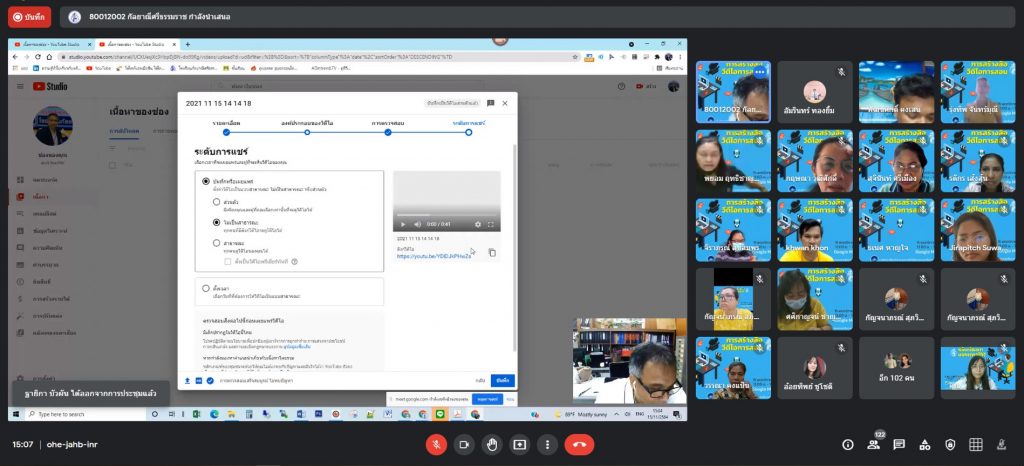Raise hand in the meeting
This screenshot has width=1024, height=466.
[x=492, y=444]
